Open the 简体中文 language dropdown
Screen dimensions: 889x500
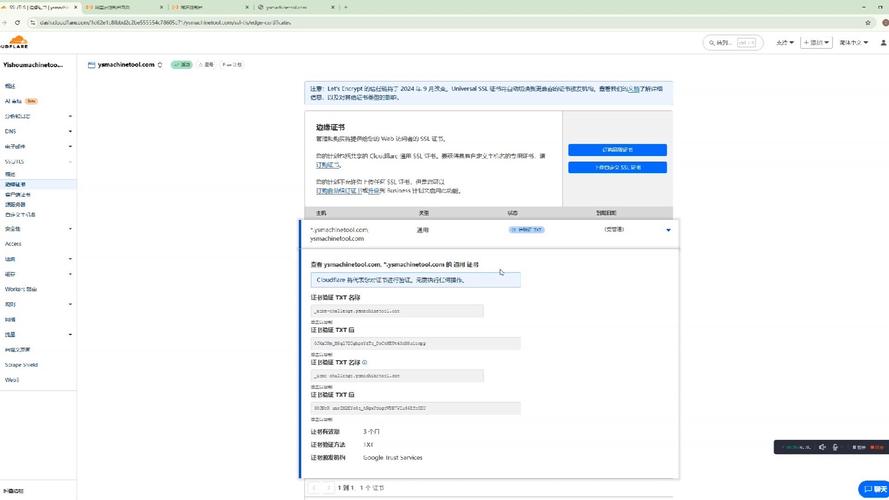[853, 43]
